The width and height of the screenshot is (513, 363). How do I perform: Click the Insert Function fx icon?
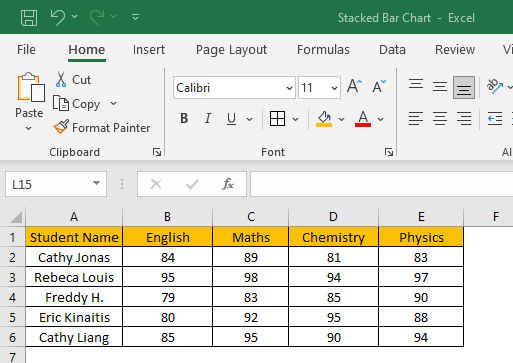pyautogui.click(x=228, y=184)
